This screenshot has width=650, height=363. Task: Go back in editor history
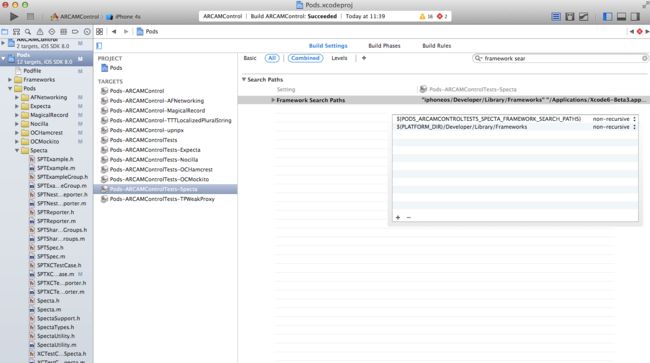[x=114, y=31]
